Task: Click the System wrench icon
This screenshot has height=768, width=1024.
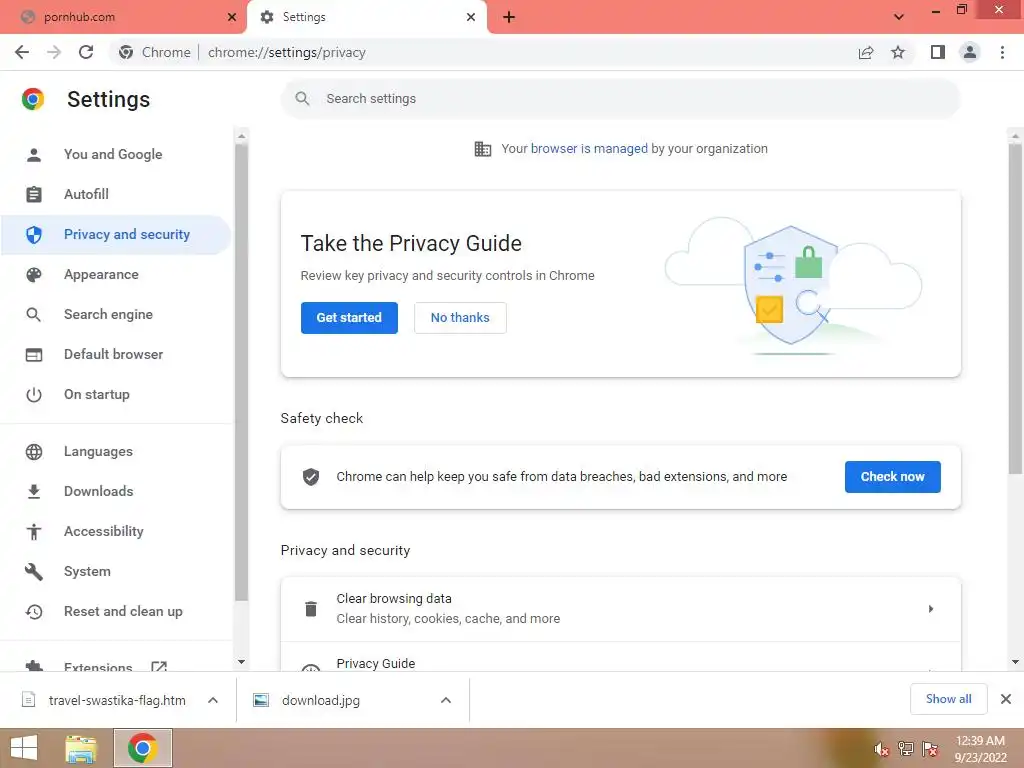Action: pyautogui.click(x=34, y=571)
